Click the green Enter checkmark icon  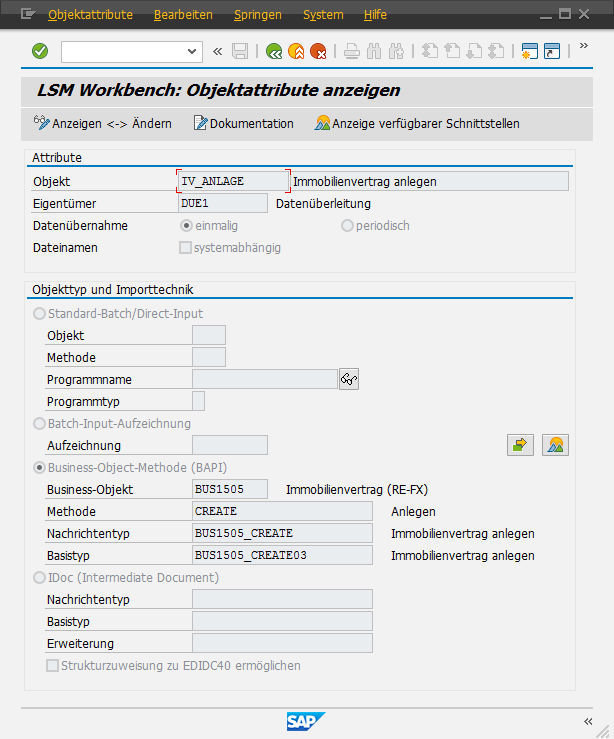click(x=40, y=51)
